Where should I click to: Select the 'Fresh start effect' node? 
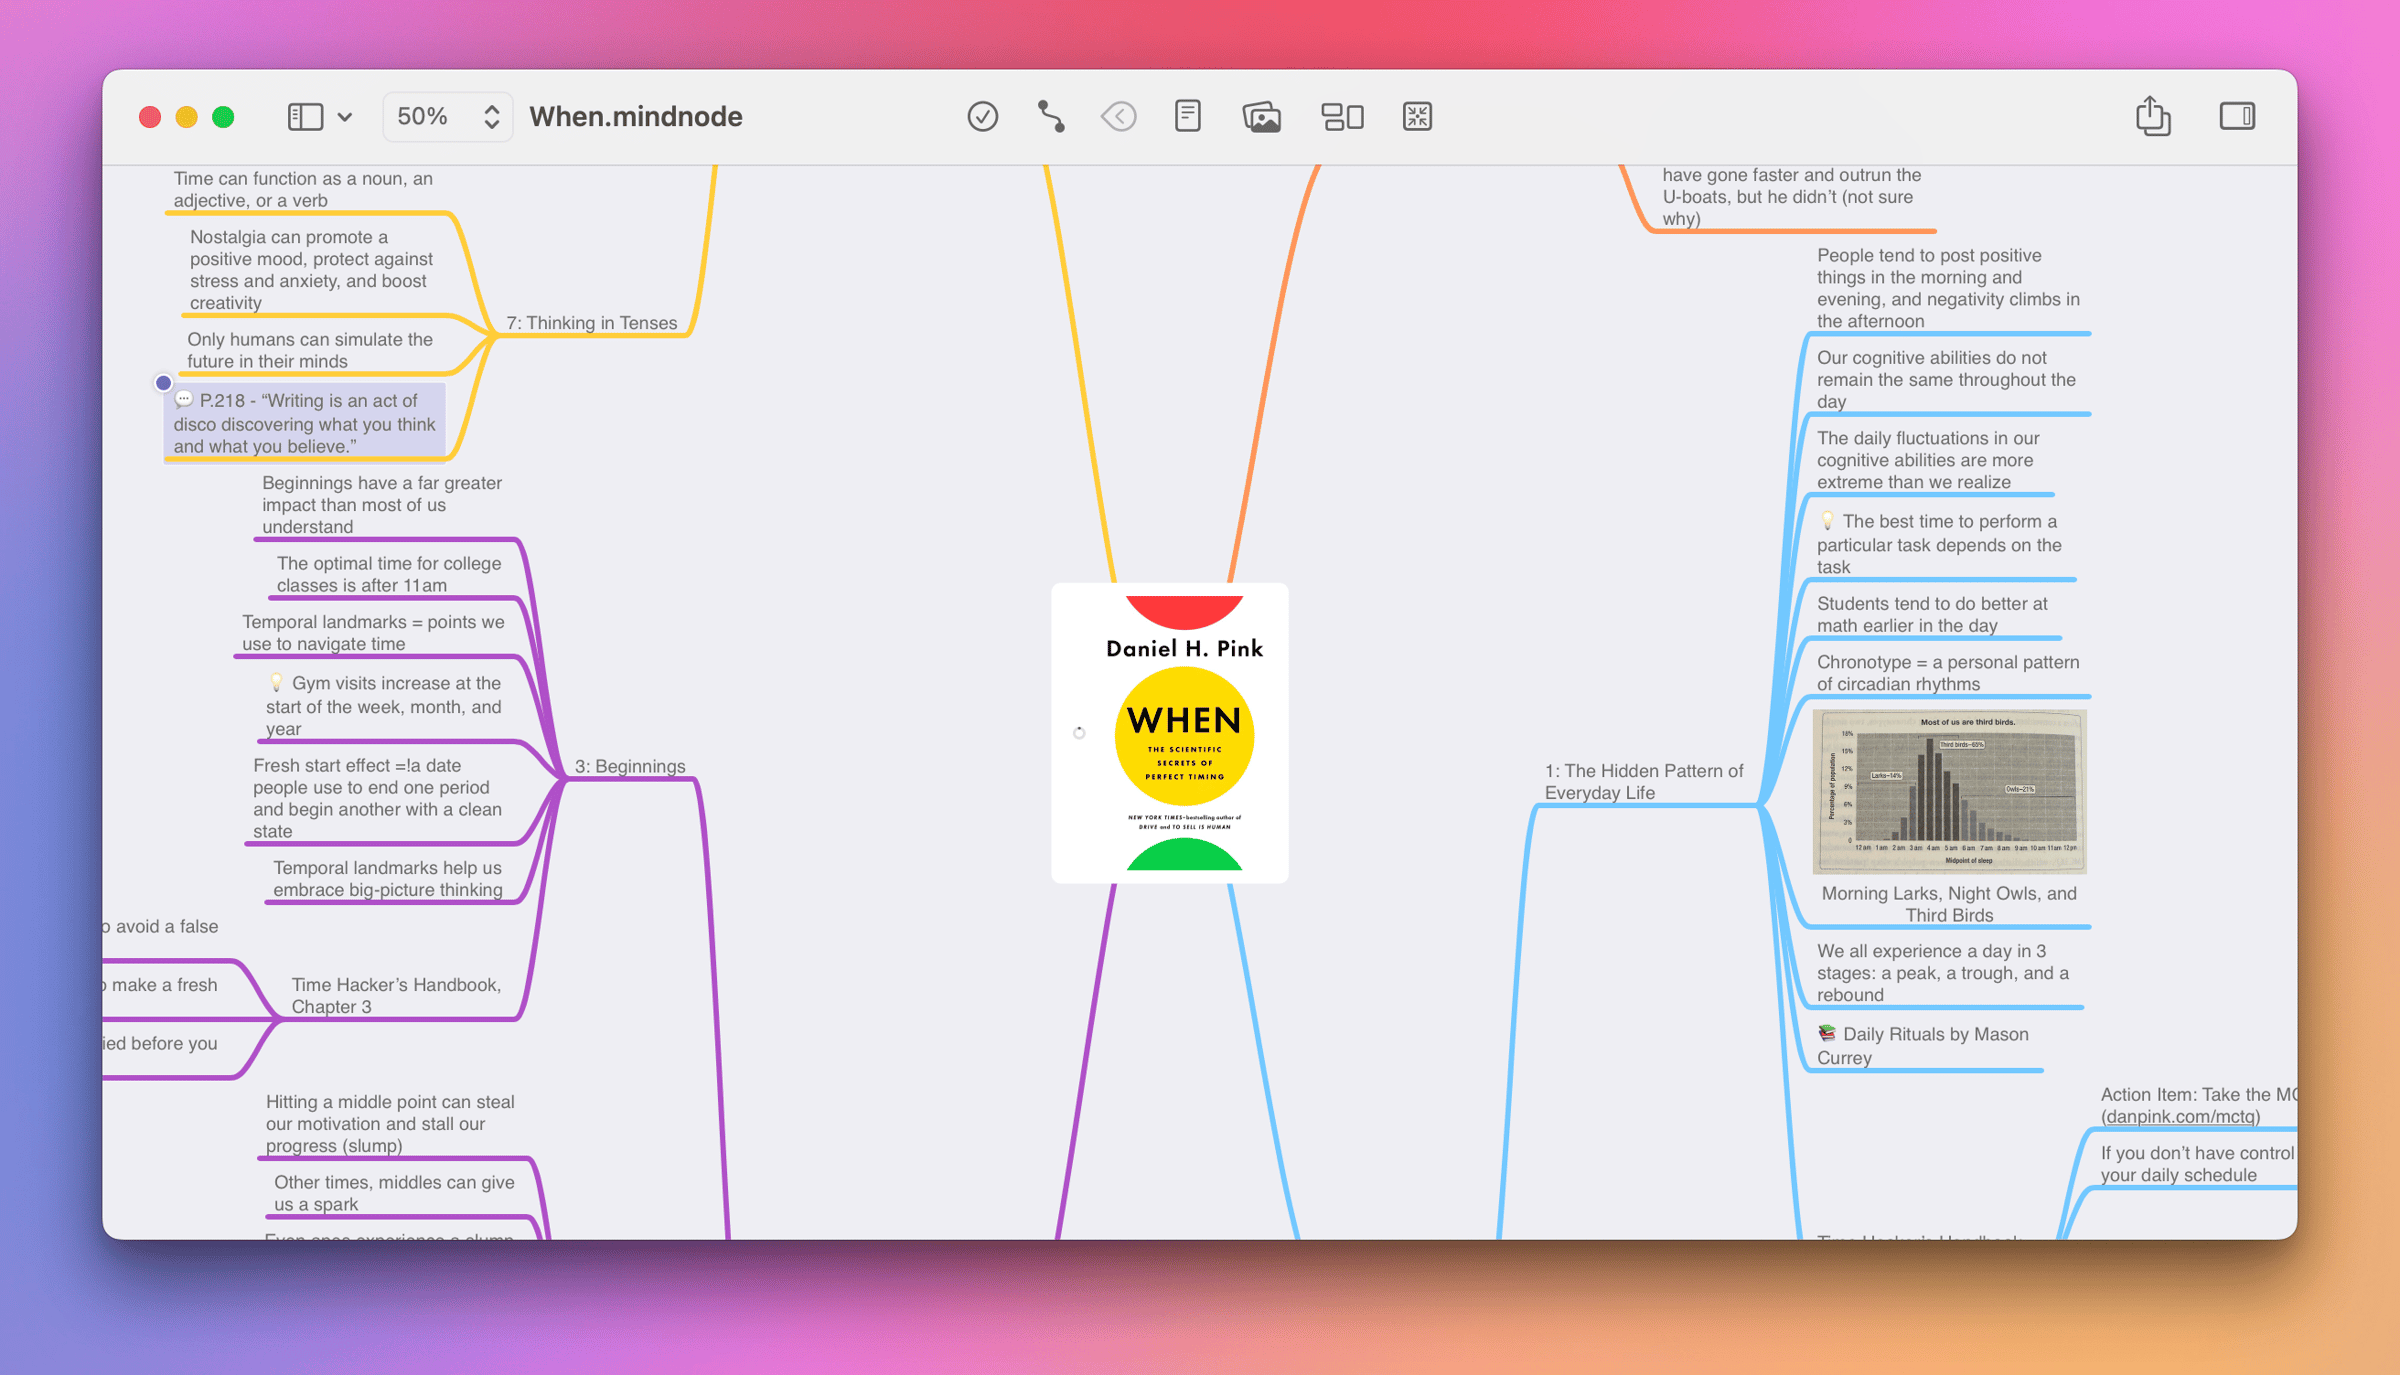[x=377, y=798]
